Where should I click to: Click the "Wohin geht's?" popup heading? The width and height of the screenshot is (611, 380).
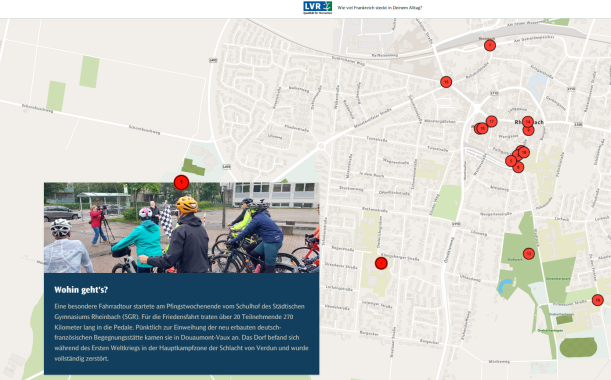(x=81, y=290)
